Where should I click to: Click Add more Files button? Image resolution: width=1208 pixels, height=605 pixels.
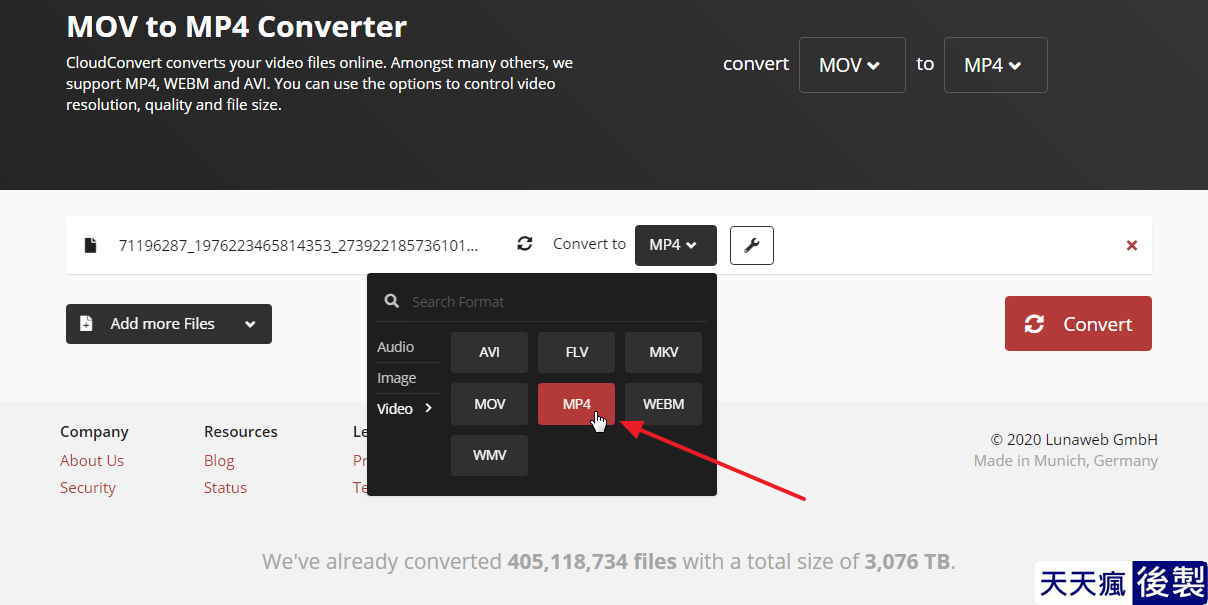169,324
